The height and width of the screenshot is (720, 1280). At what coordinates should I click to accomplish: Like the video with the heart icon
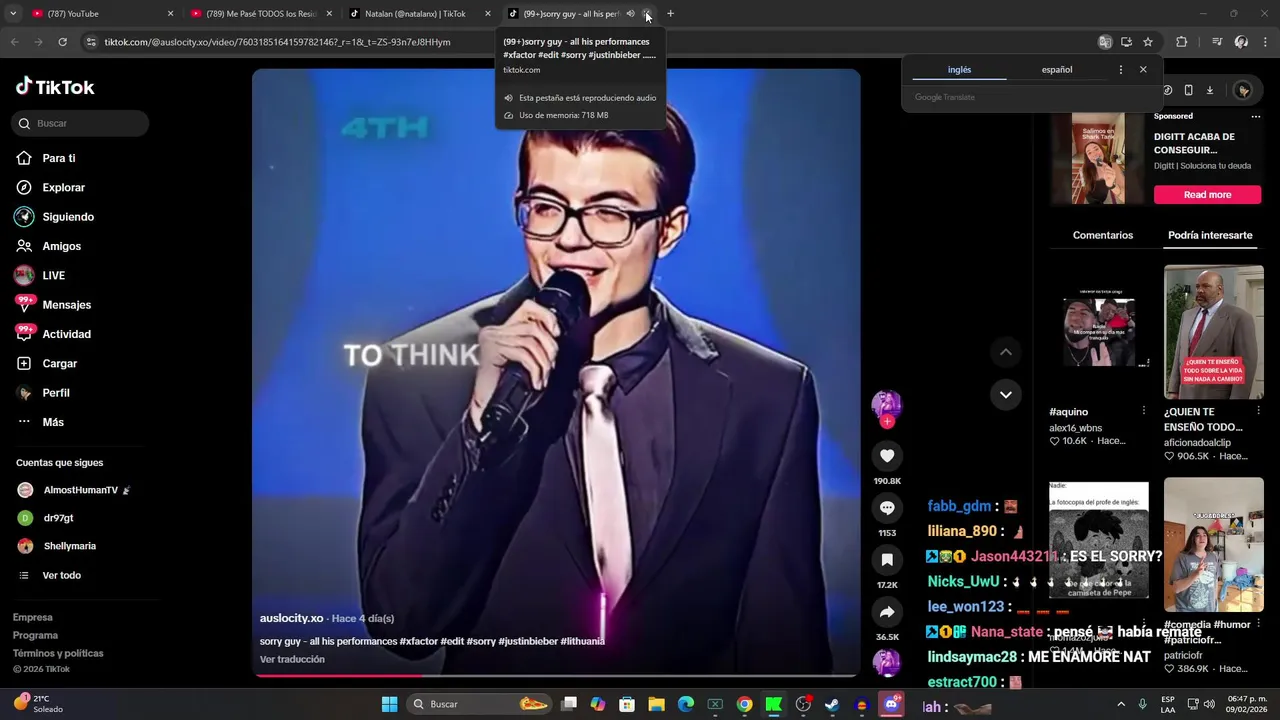coord(887,456)
